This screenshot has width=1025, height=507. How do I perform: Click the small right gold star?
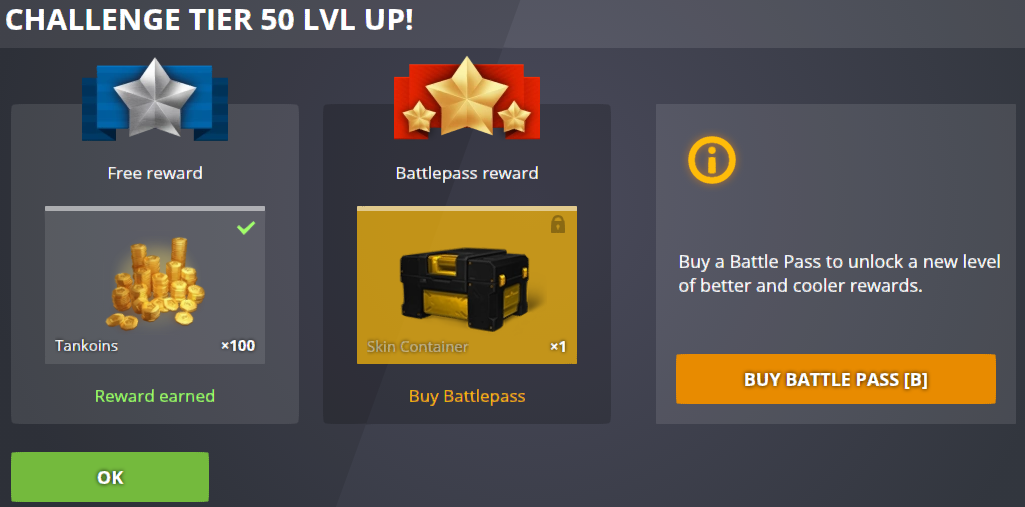514,118
